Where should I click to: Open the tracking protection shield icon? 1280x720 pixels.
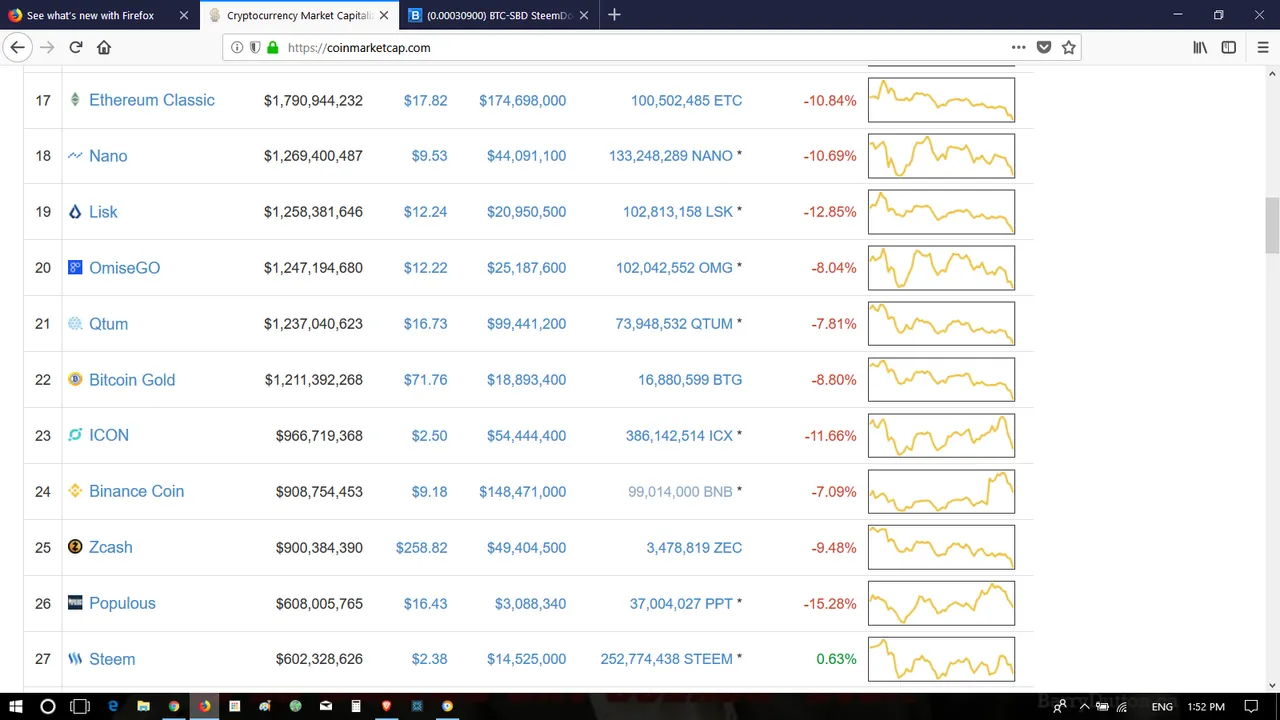(x=255, y=47)
